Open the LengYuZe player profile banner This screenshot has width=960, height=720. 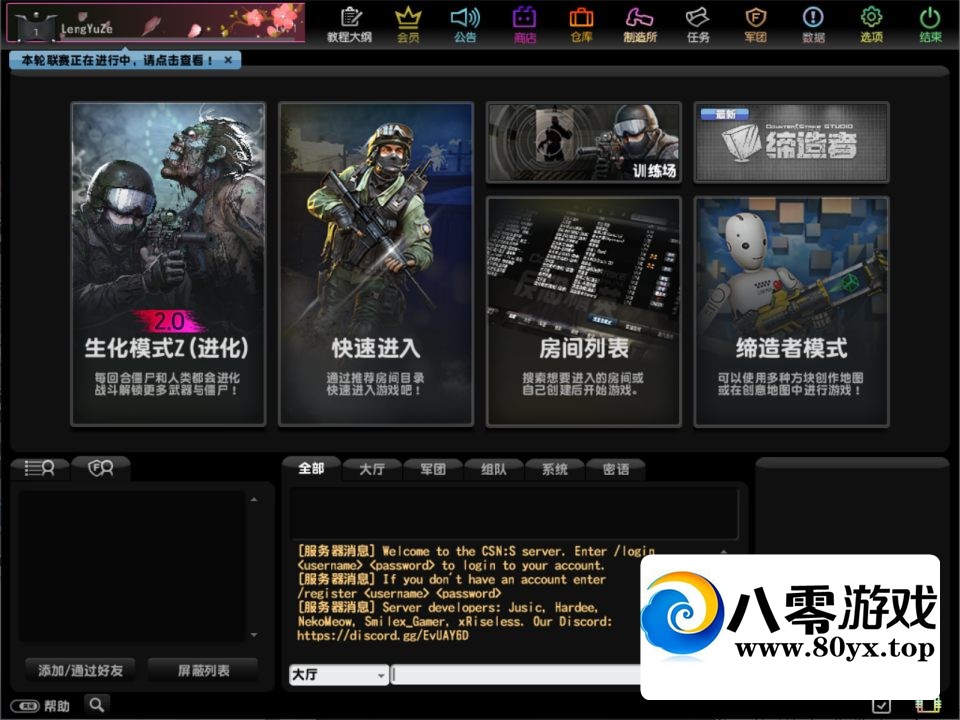click(156, 23)
